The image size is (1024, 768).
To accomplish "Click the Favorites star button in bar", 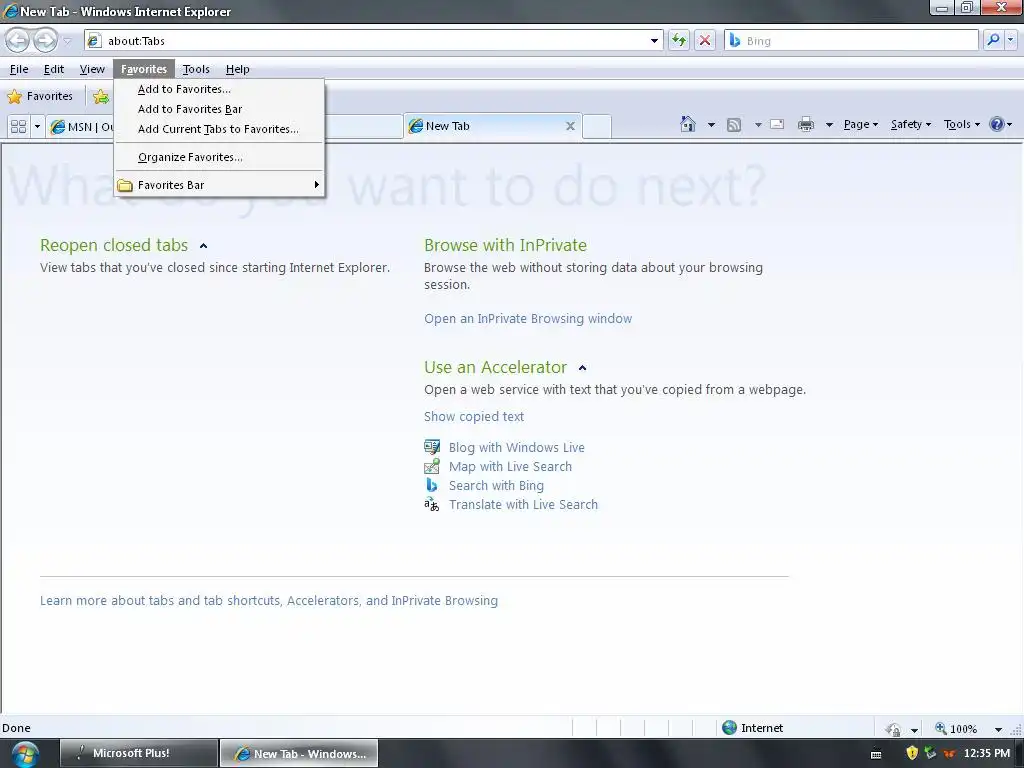I will tap(40, 97).
